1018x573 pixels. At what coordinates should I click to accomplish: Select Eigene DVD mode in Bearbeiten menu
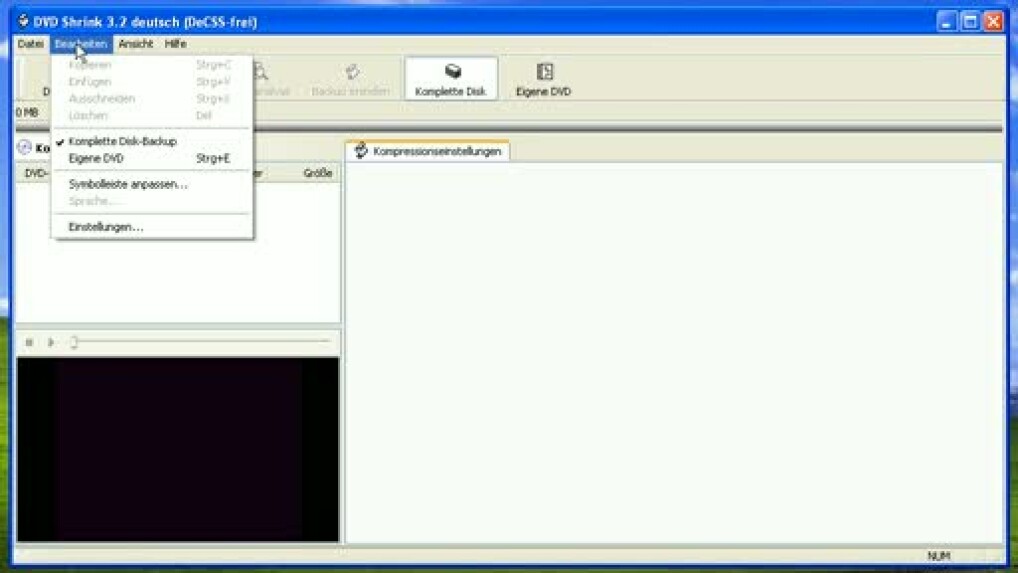(96, 158)
